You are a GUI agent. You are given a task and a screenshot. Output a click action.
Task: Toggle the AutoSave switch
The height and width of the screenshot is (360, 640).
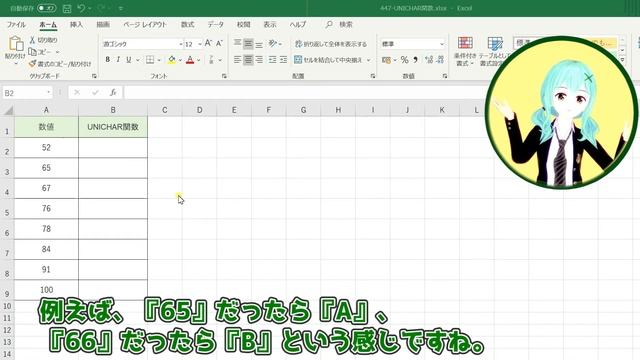[x=47, y=8]
